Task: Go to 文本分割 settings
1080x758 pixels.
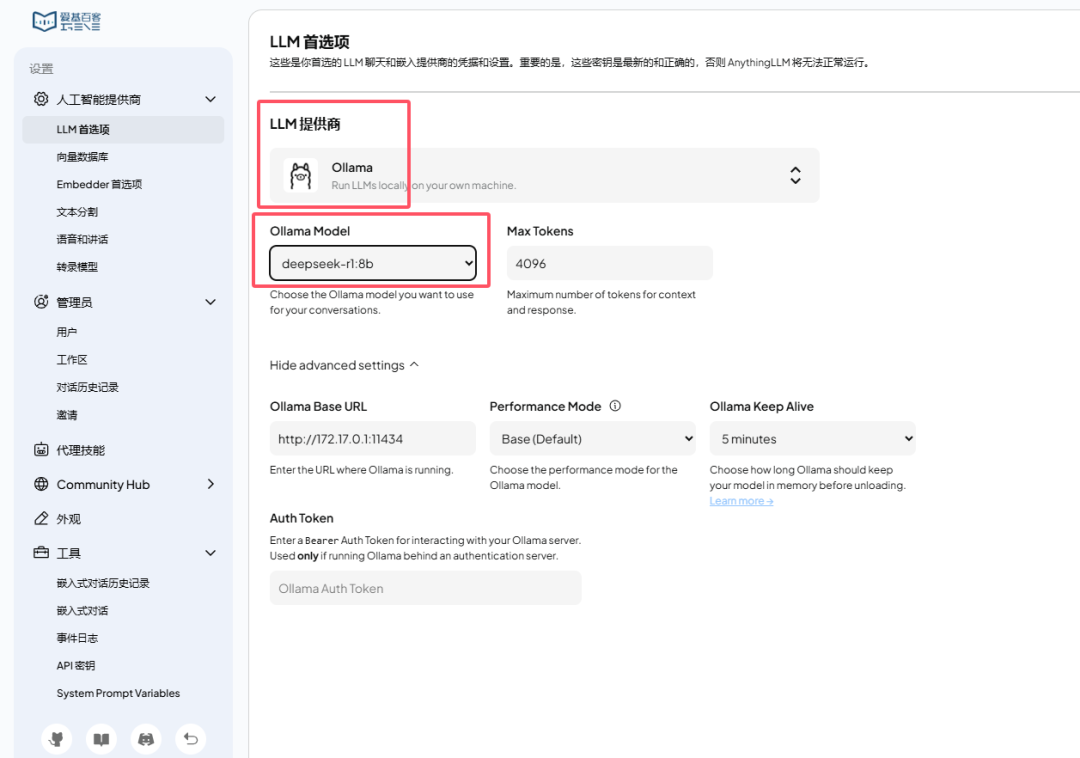Action: (x=77, y=212)
